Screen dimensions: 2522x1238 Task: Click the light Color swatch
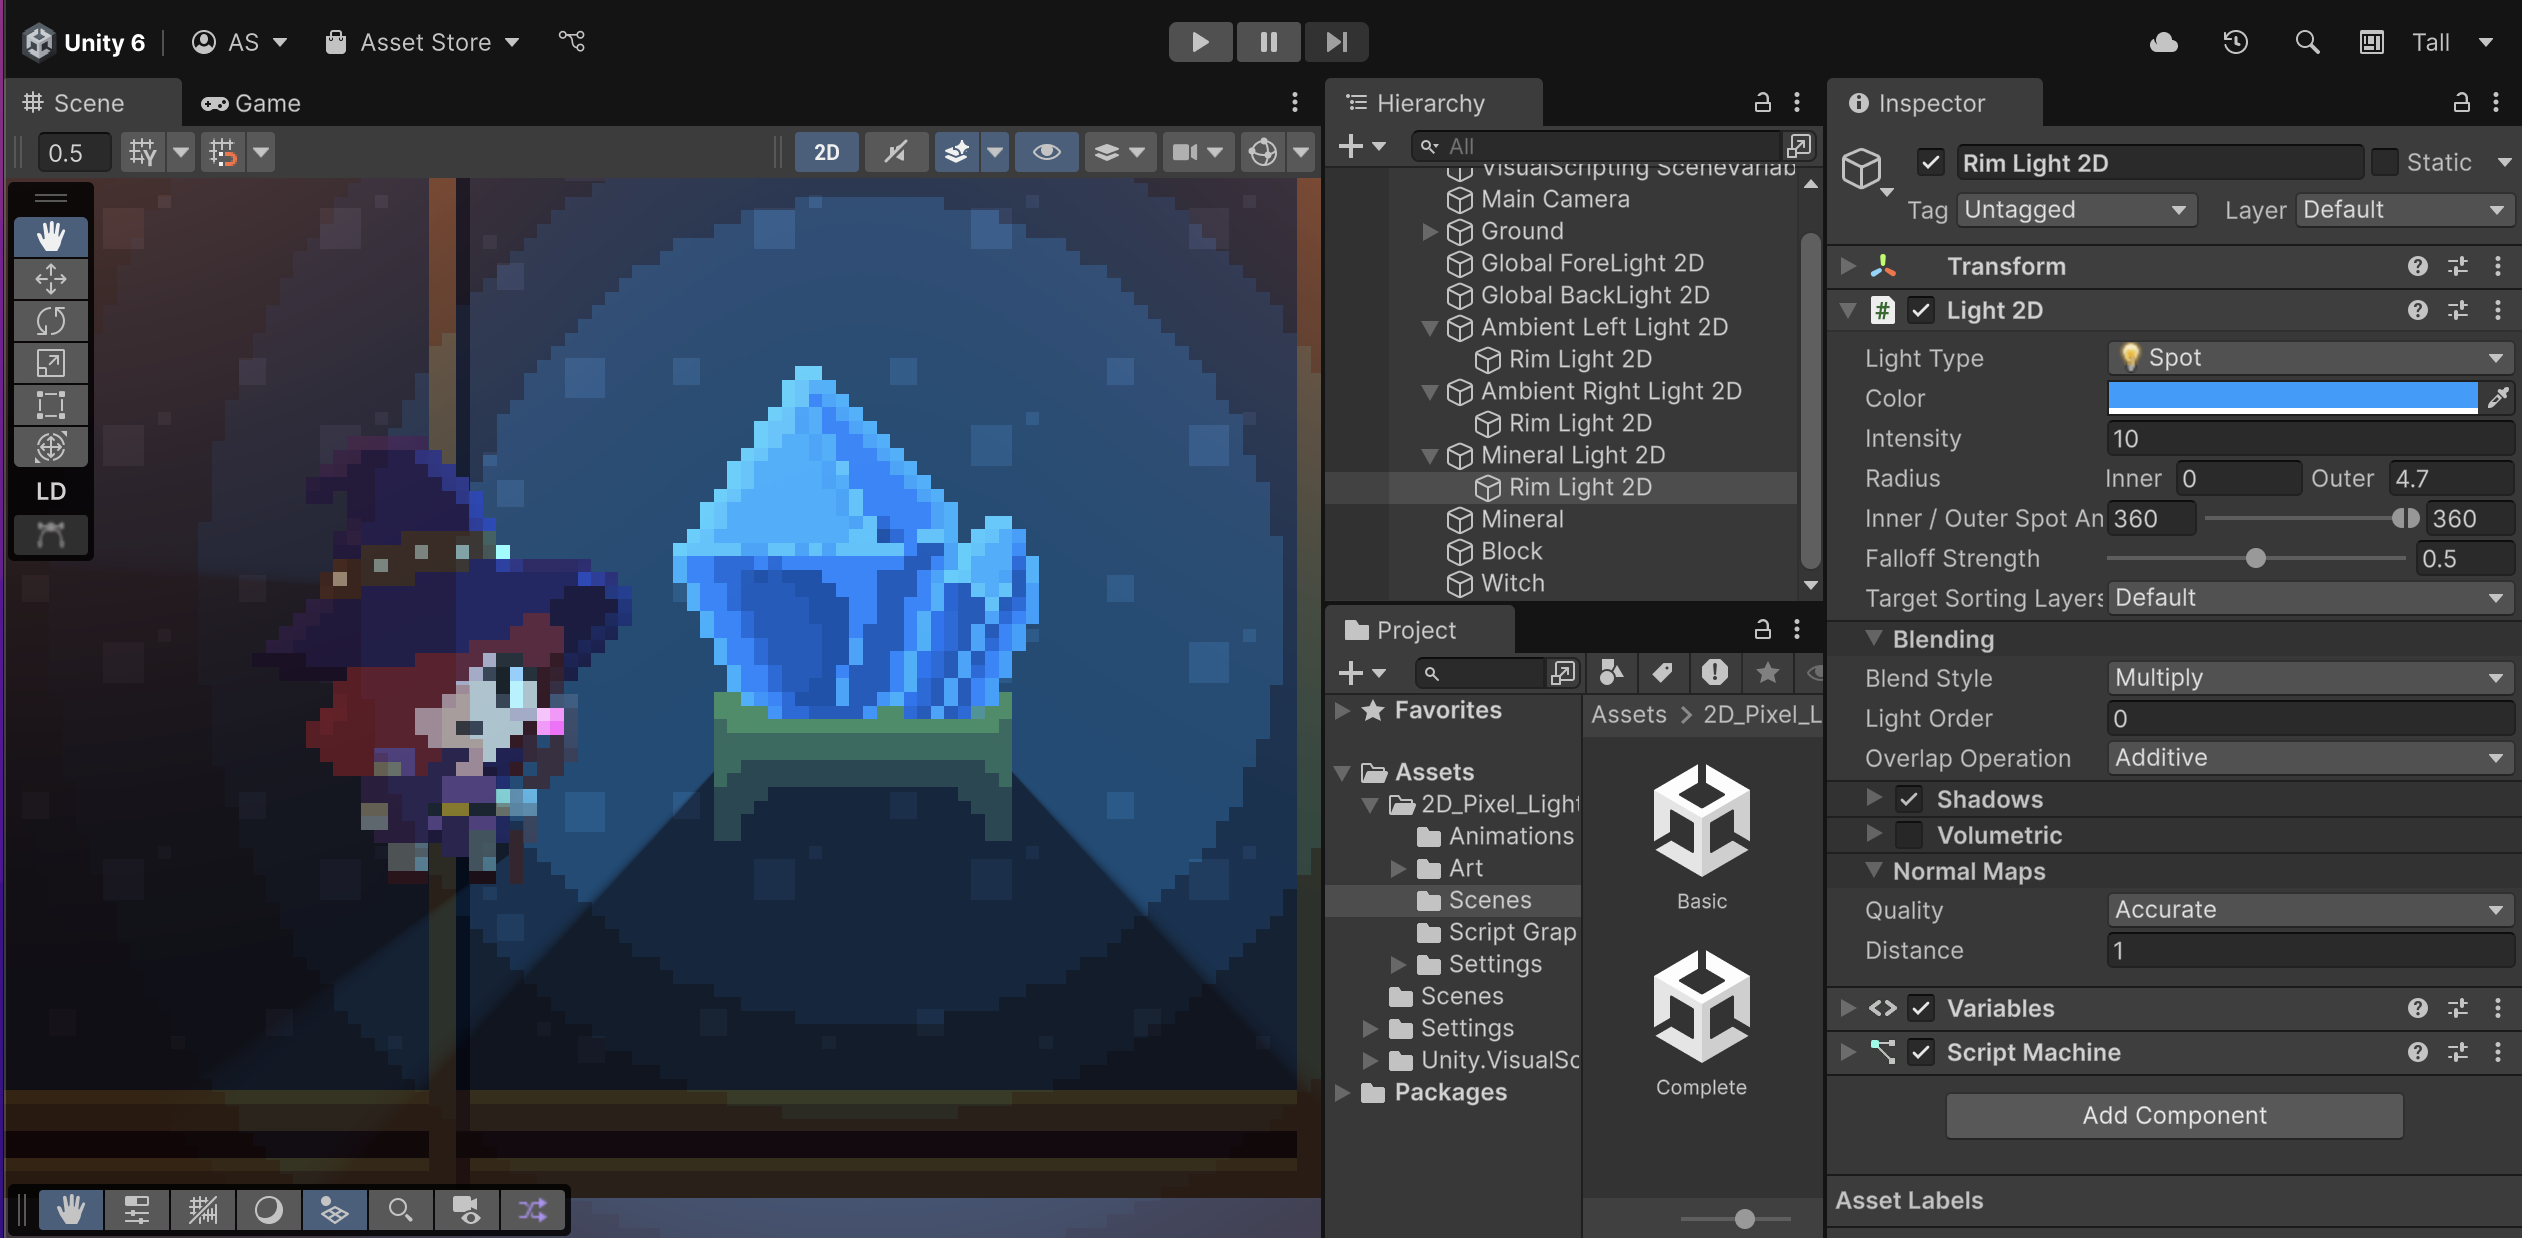[2292, 398]
